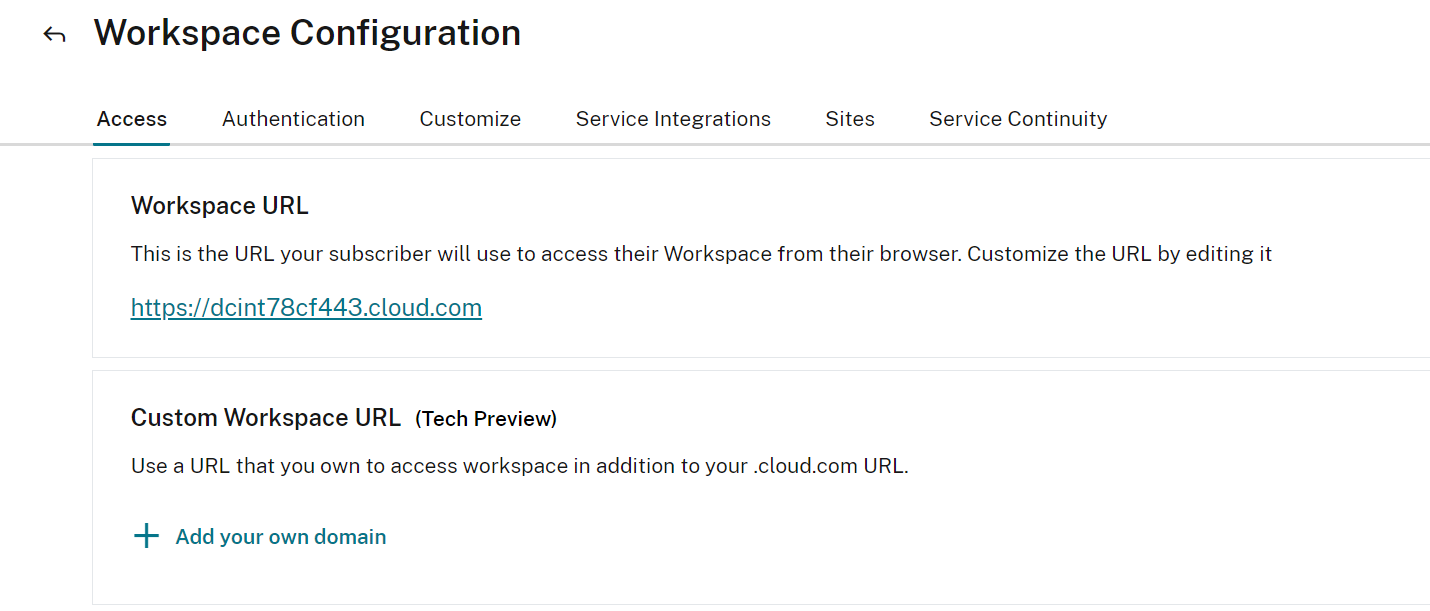Click the Workspace Configuration page title

click(307, 33)
